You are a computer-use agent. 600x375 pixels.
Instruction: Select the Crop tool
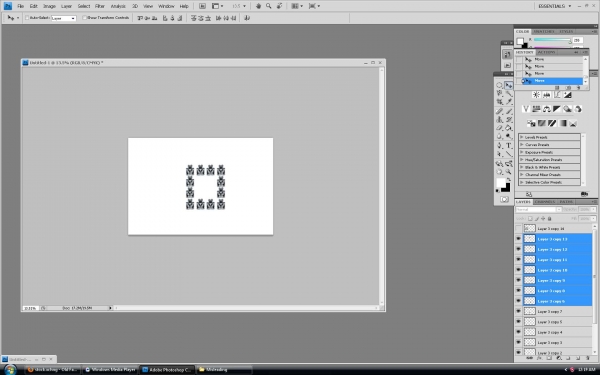click(x=500, y=102)
